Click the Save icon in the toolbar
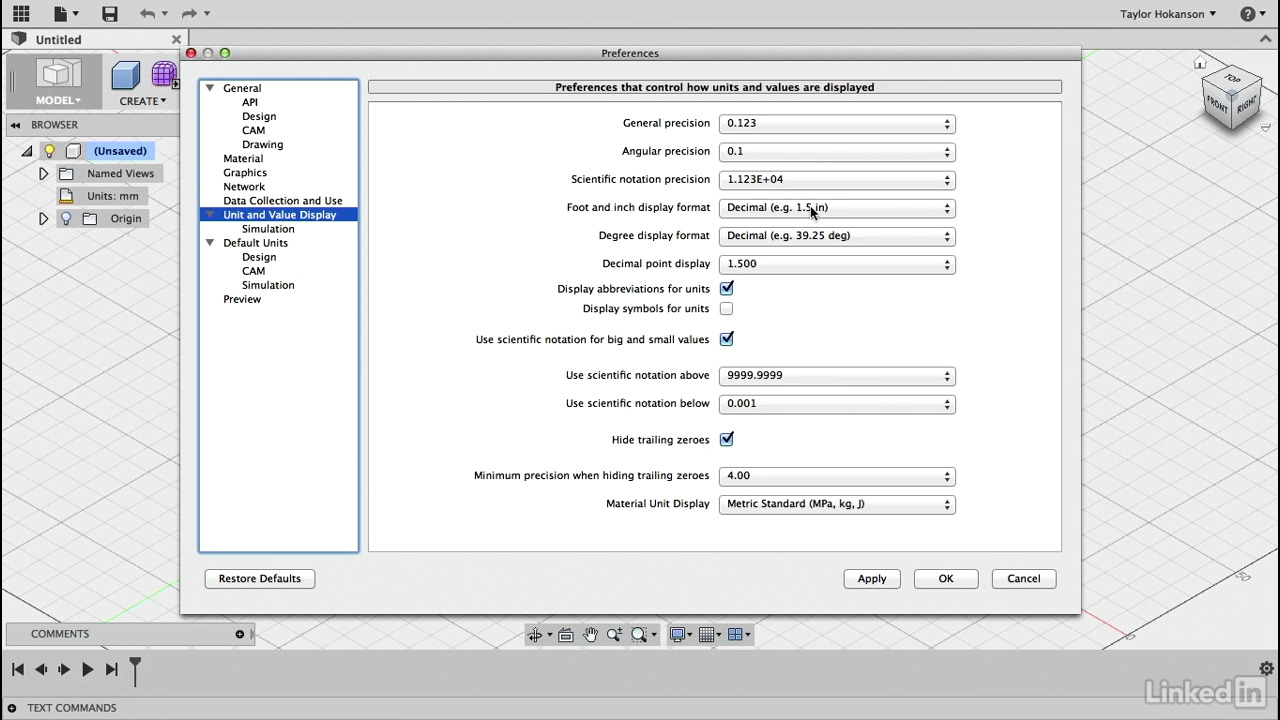 click(x=110, y=14)
